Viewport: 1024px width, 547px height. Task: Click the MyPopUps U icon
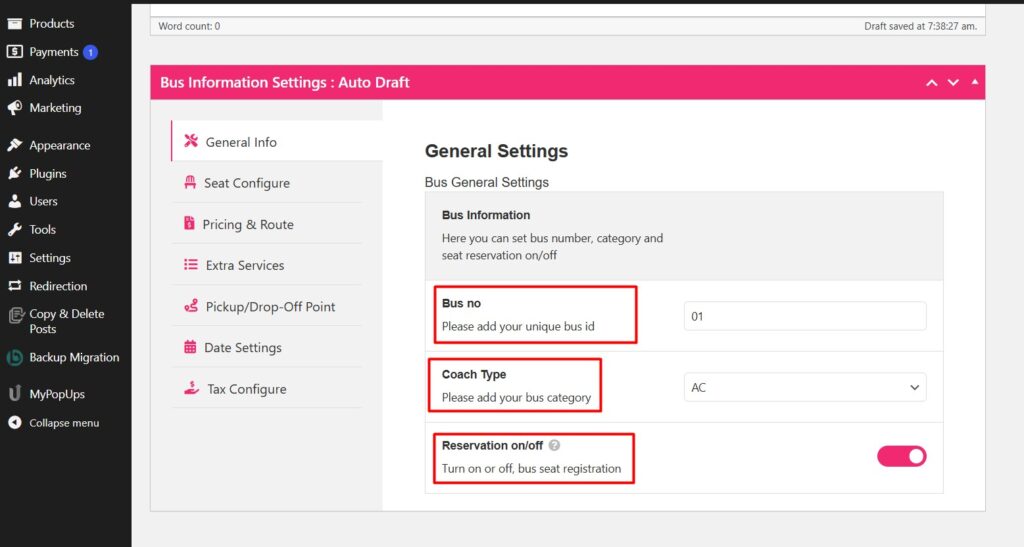pos(14,394)
